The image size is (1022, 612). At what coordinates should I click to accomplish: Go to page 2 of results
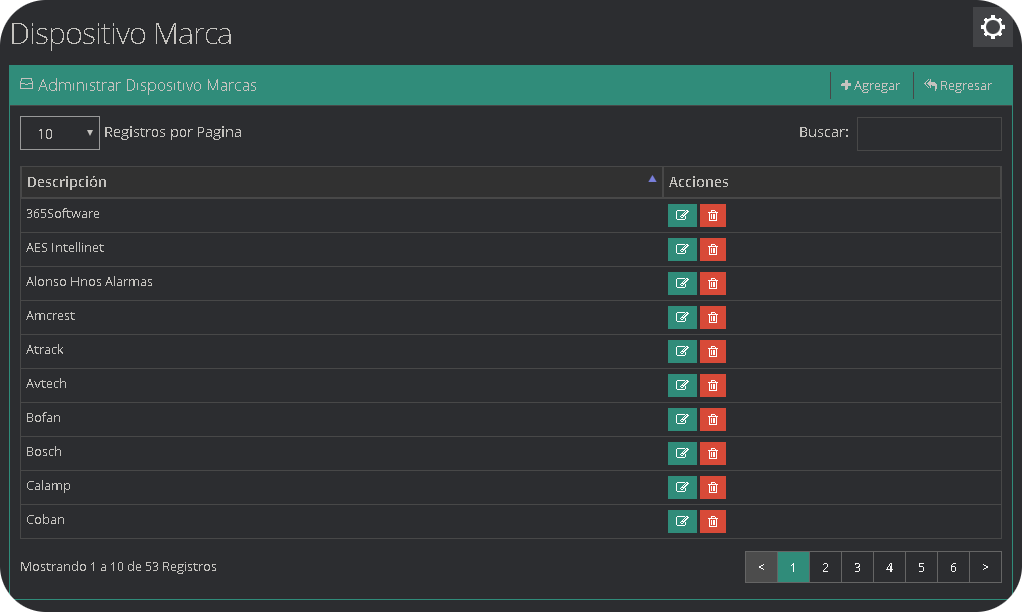[825, 567]
